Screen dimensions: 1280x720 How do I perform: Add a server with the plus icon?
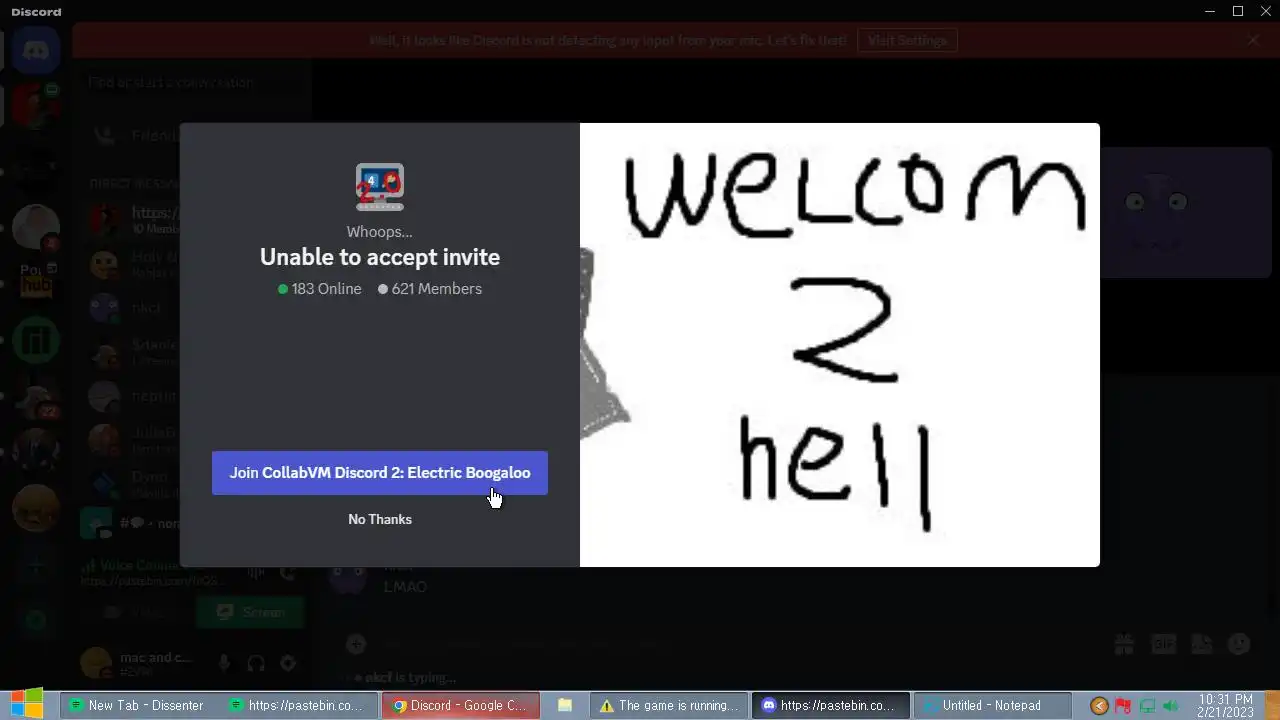37,567
